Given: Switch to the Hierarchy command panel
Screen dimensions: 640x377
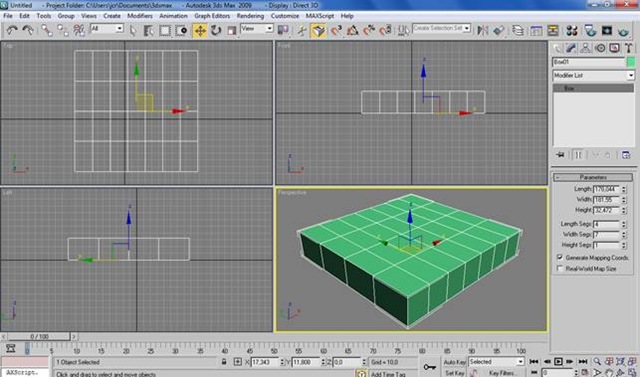Looking at the screenshot, I should [x=585, y=48].
